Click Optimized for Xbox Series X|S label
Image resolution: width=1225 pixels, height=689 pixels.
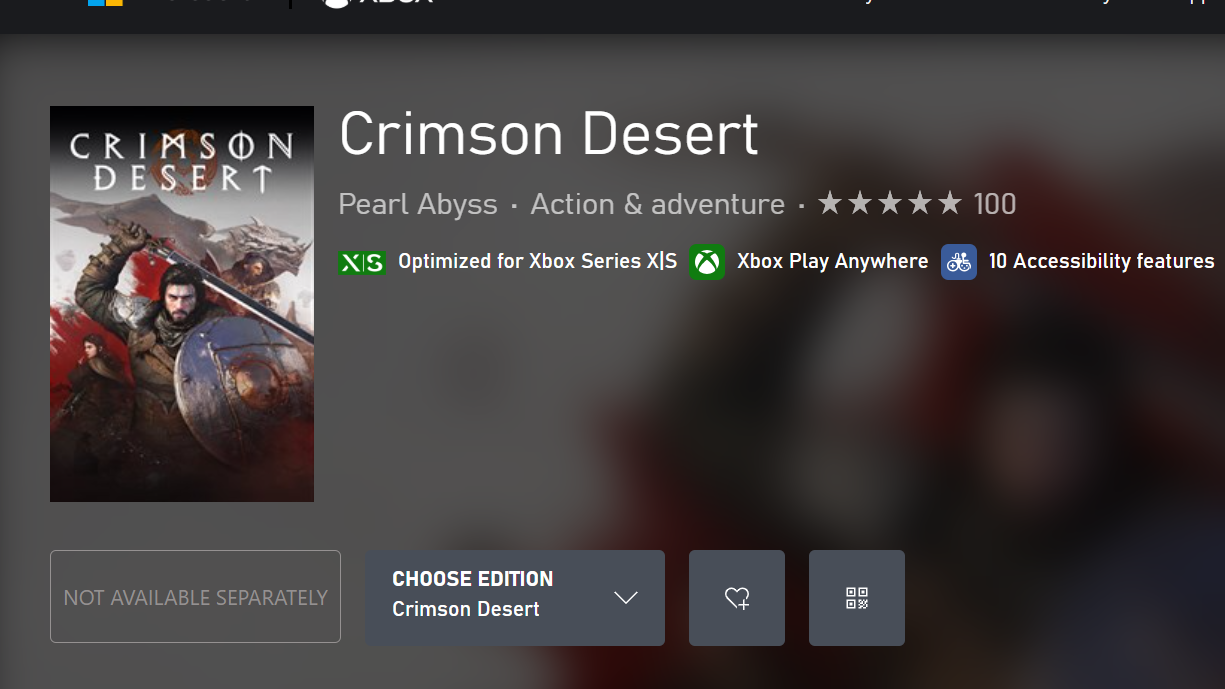[x=538, y=261]
